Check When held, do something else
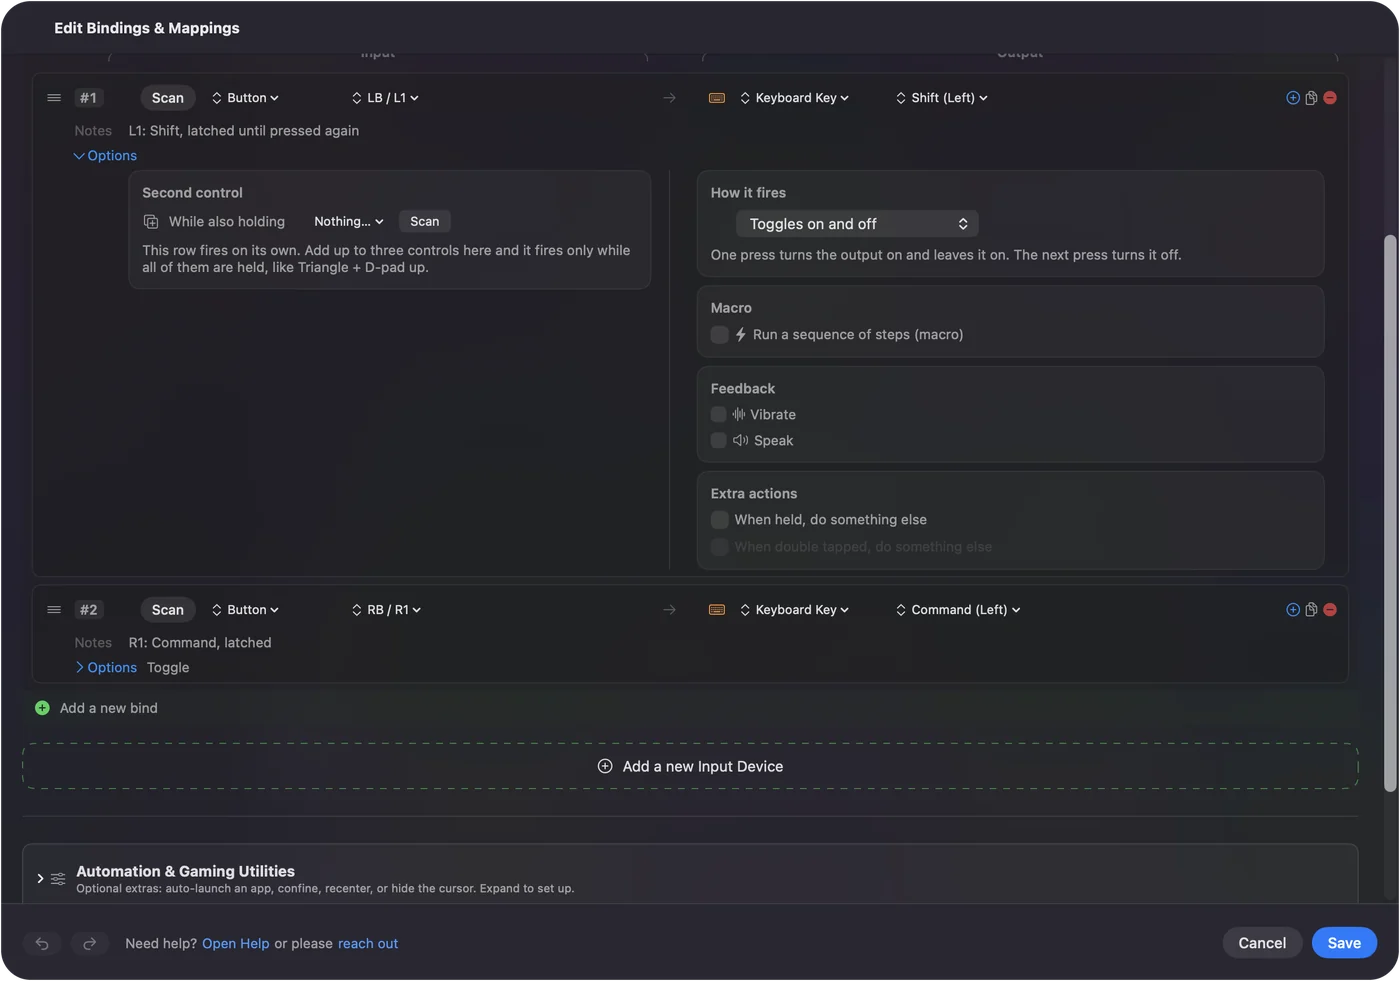The image size is (1400, 981). [719, 520]
